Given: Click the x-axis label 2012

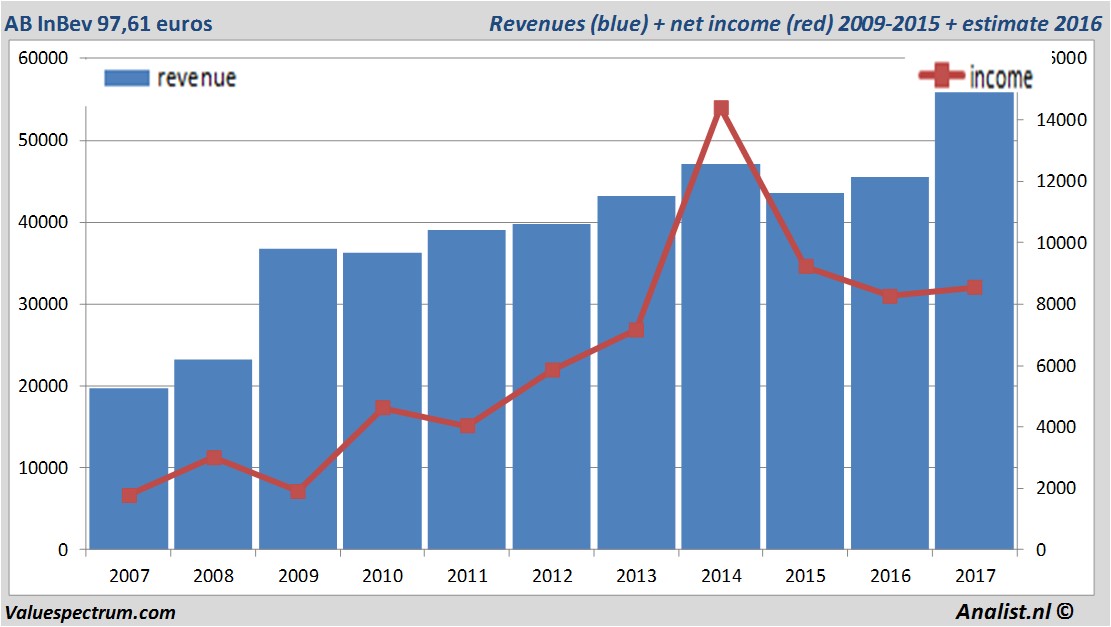Looking at the screenshot, I should [551, 575].
